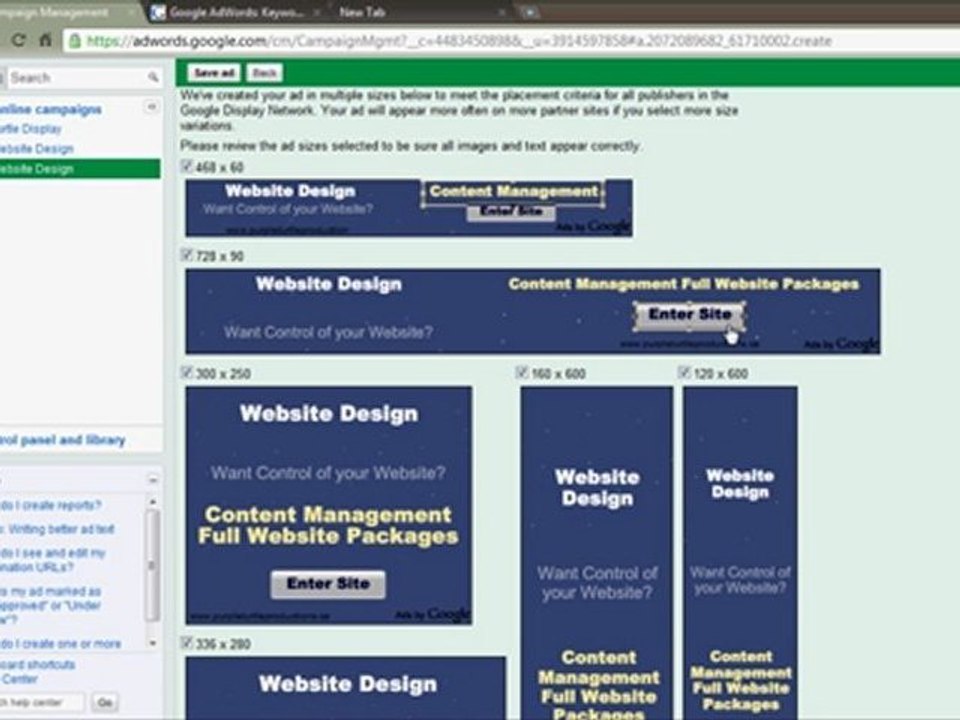The image size is (960, 720).
Task: Select the unhighlighted Website Design campaign
Action: 37,149
